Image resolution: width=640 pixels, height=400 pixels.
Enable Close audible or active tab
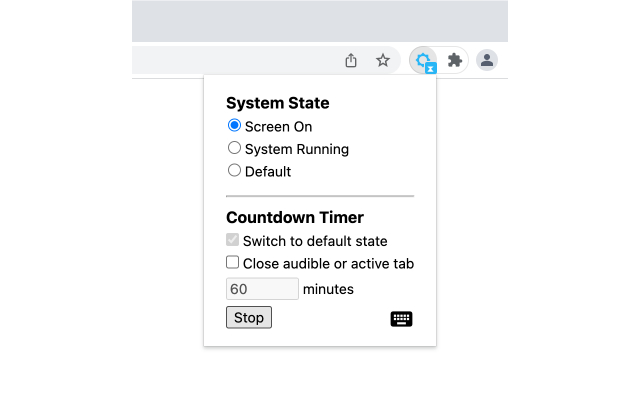pos(233,263)
